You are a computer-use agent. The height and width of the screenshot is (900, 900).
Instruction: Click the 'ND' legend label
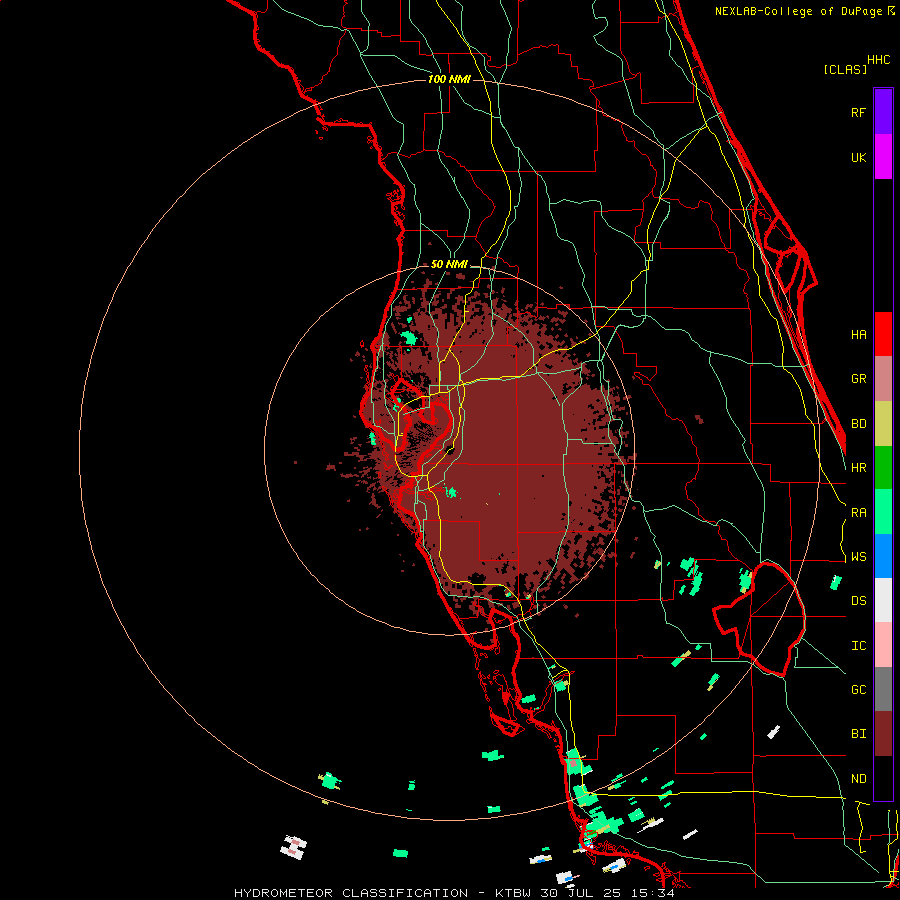coord(858,779)
